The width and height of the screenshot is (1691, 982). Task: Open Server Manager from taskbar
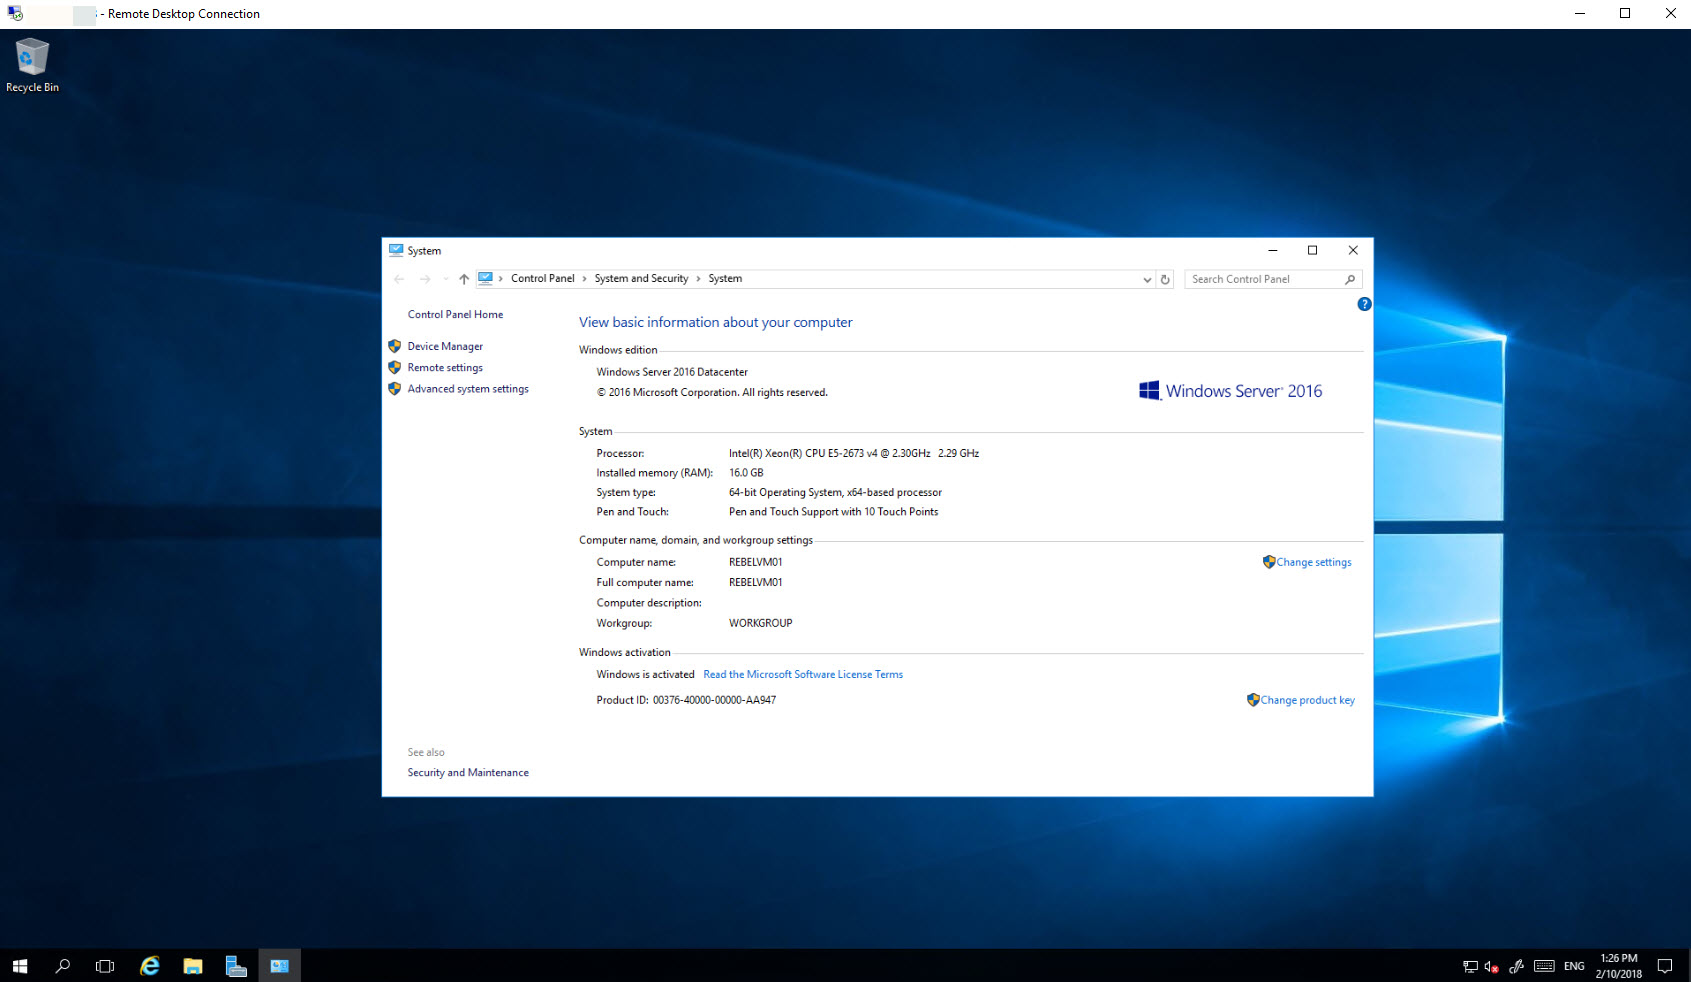click(x=236, y=966)
